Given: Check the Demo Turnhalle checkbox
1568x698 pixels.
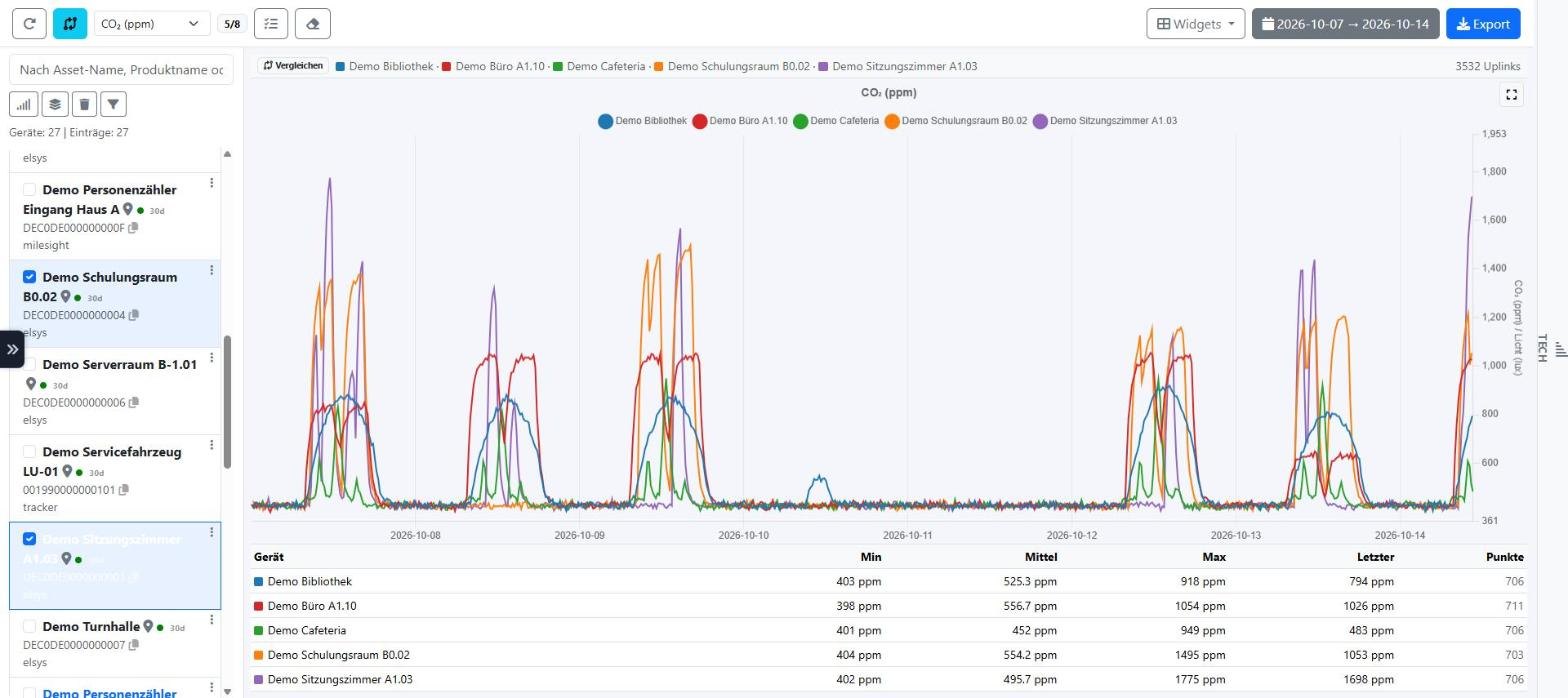Looking at the screenshot, I should [x=29, y=627].
